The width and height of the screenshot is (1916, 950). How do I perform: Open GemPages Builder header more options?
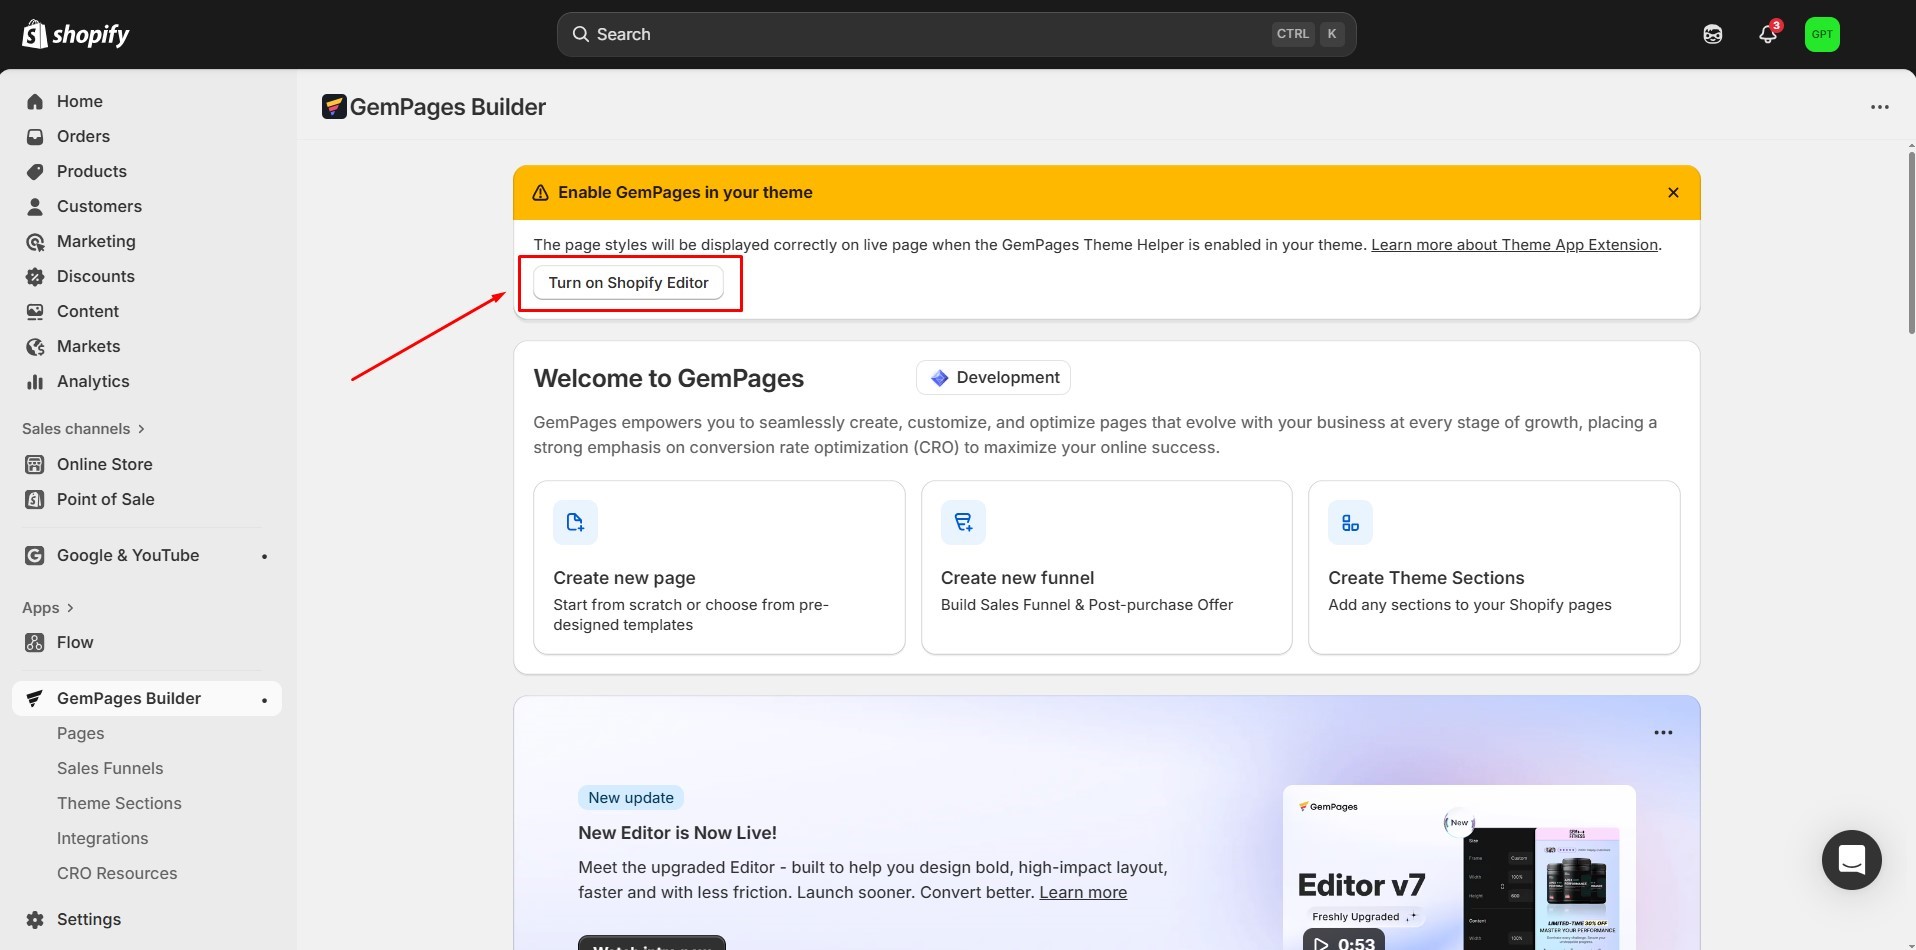click(x=1879, y=107)
